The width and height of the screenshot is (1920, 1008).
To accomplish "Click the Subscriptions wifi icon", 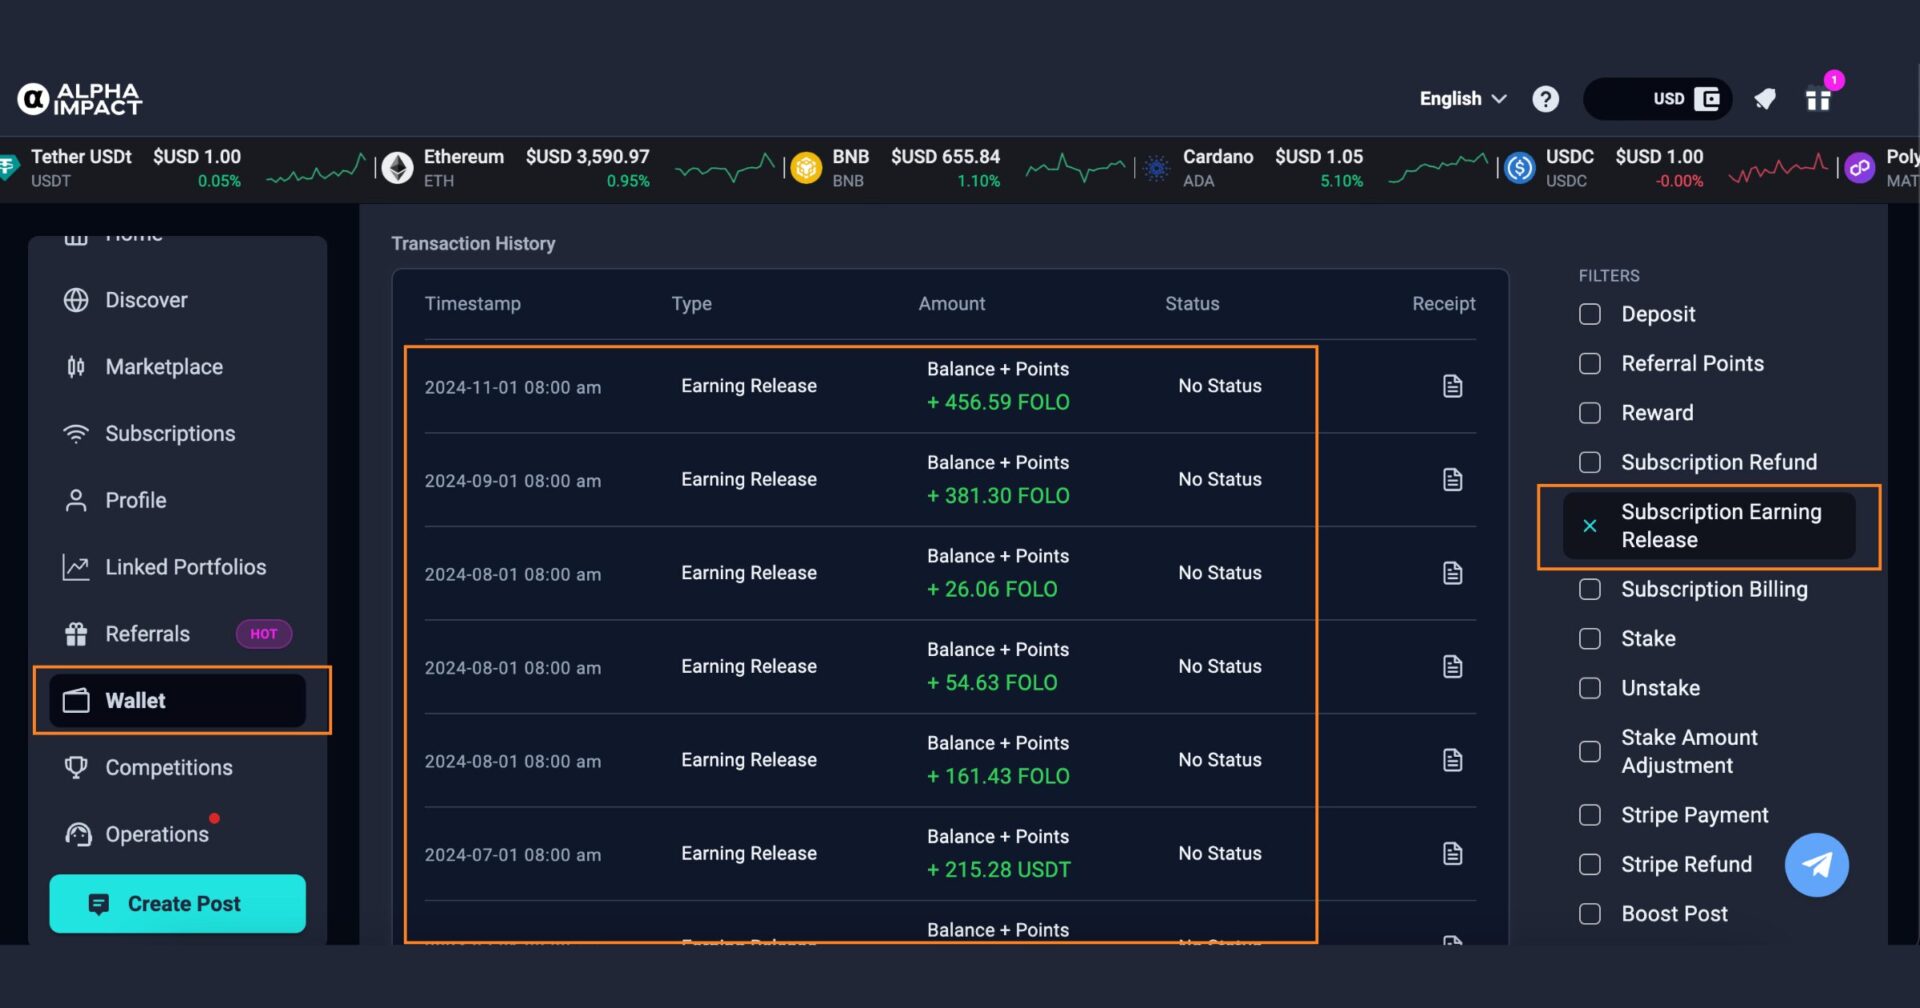I will pos(76,434).
